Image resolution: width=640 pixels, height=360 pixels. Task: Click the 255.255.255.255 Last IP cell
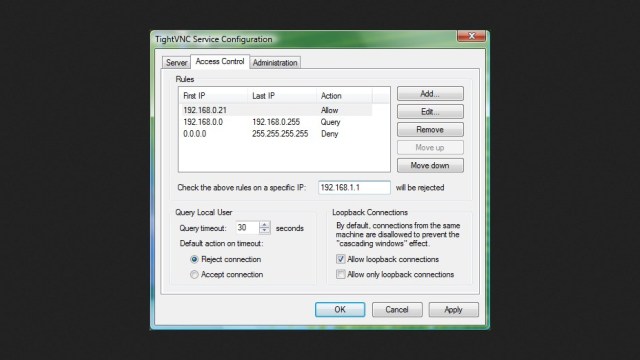pyautogui.click(x=280, y=134)
